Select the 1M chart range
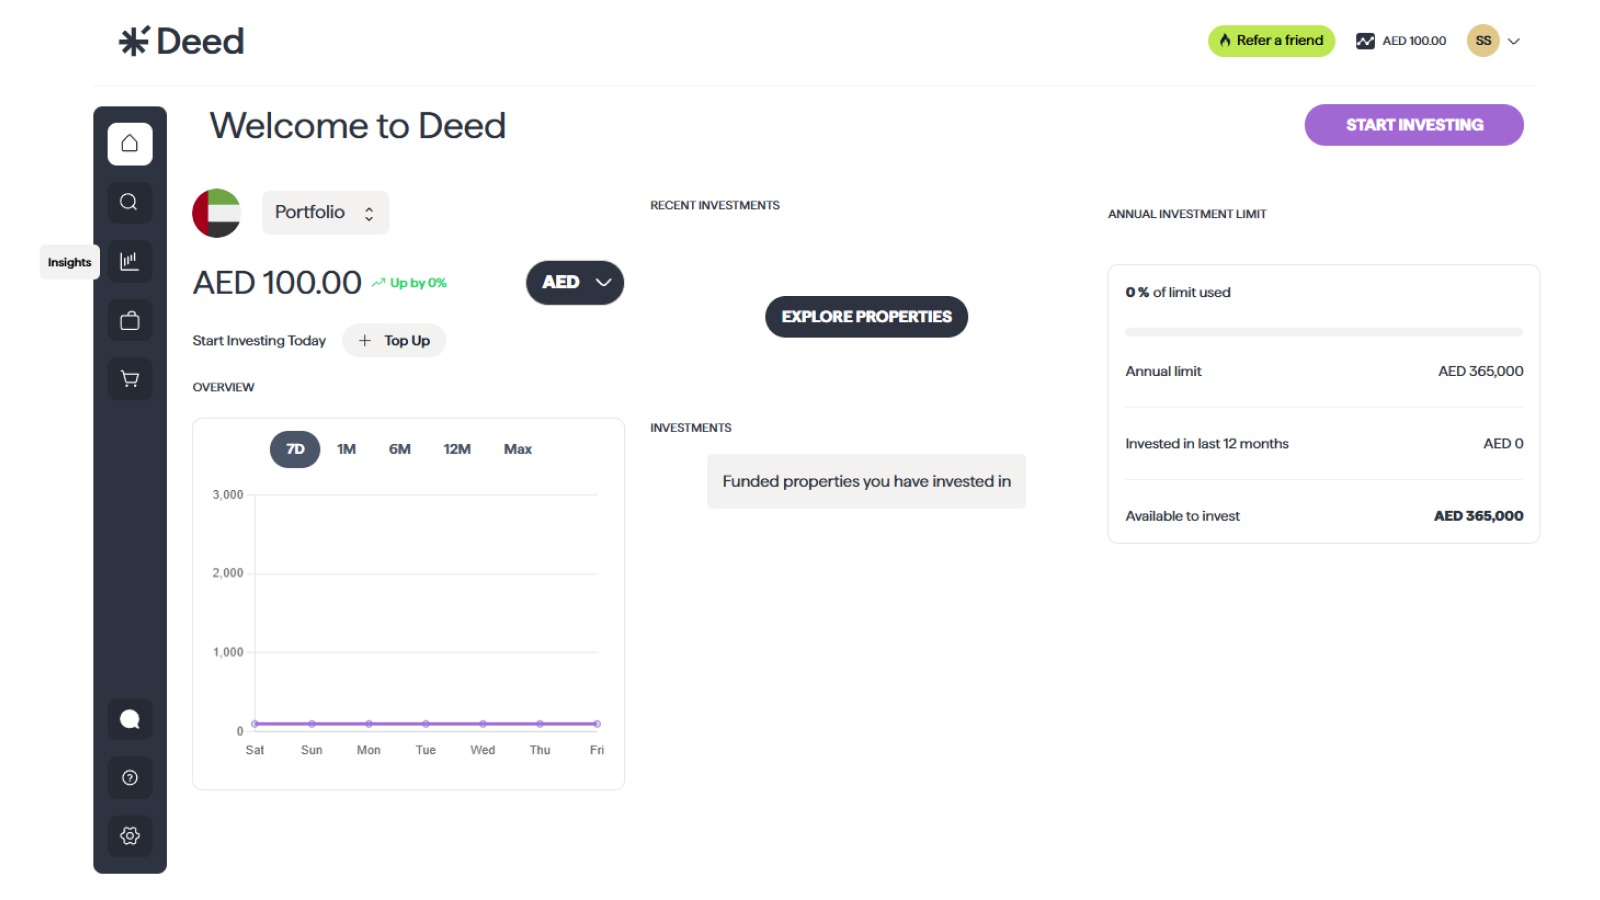This screenshot has height=900, width=1600. click(347, 449)
